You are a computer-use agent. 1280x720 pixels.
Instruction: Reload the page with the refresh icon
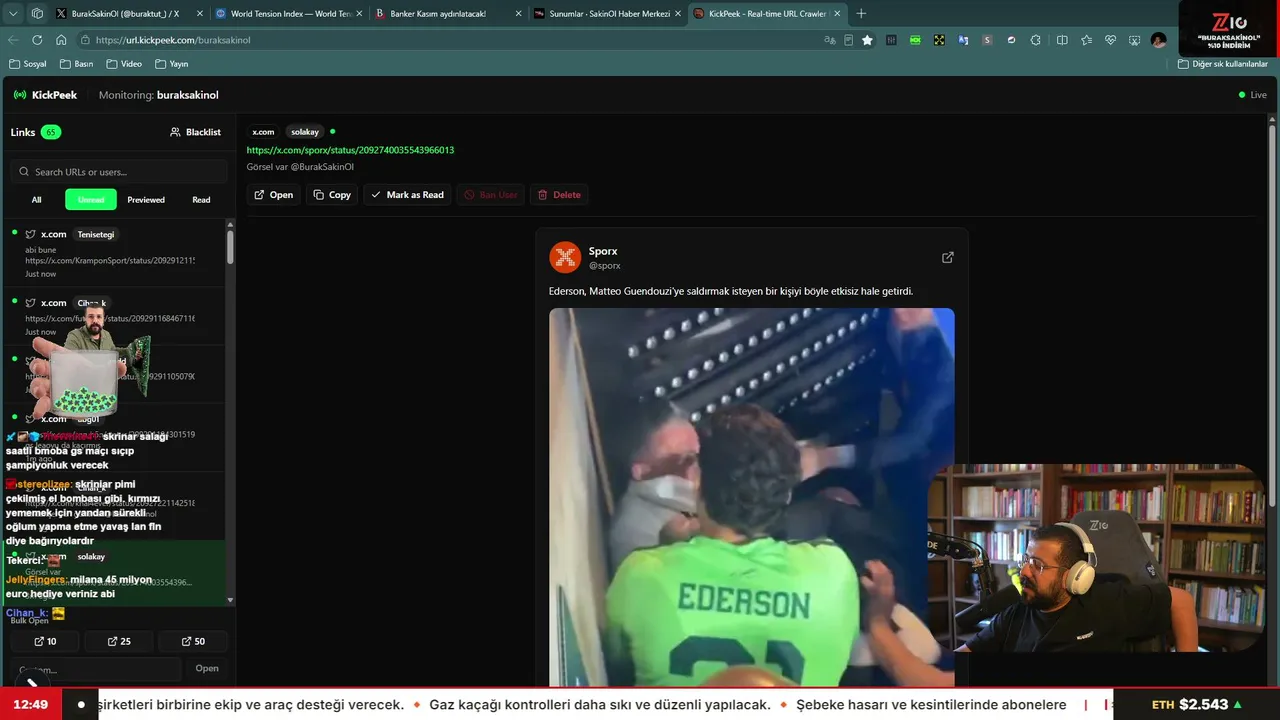pyautogui.click(x=37, y=40)
